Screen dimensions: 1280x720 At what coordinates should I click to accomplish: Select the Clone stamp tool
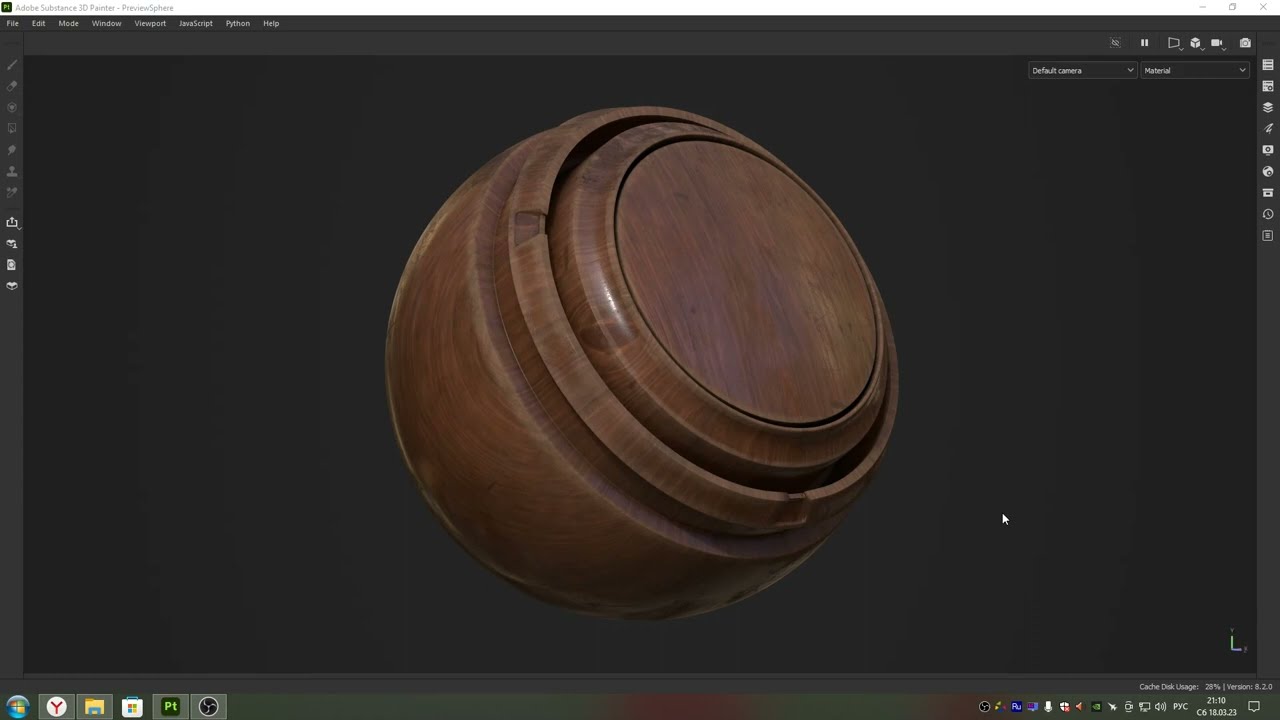12,171
